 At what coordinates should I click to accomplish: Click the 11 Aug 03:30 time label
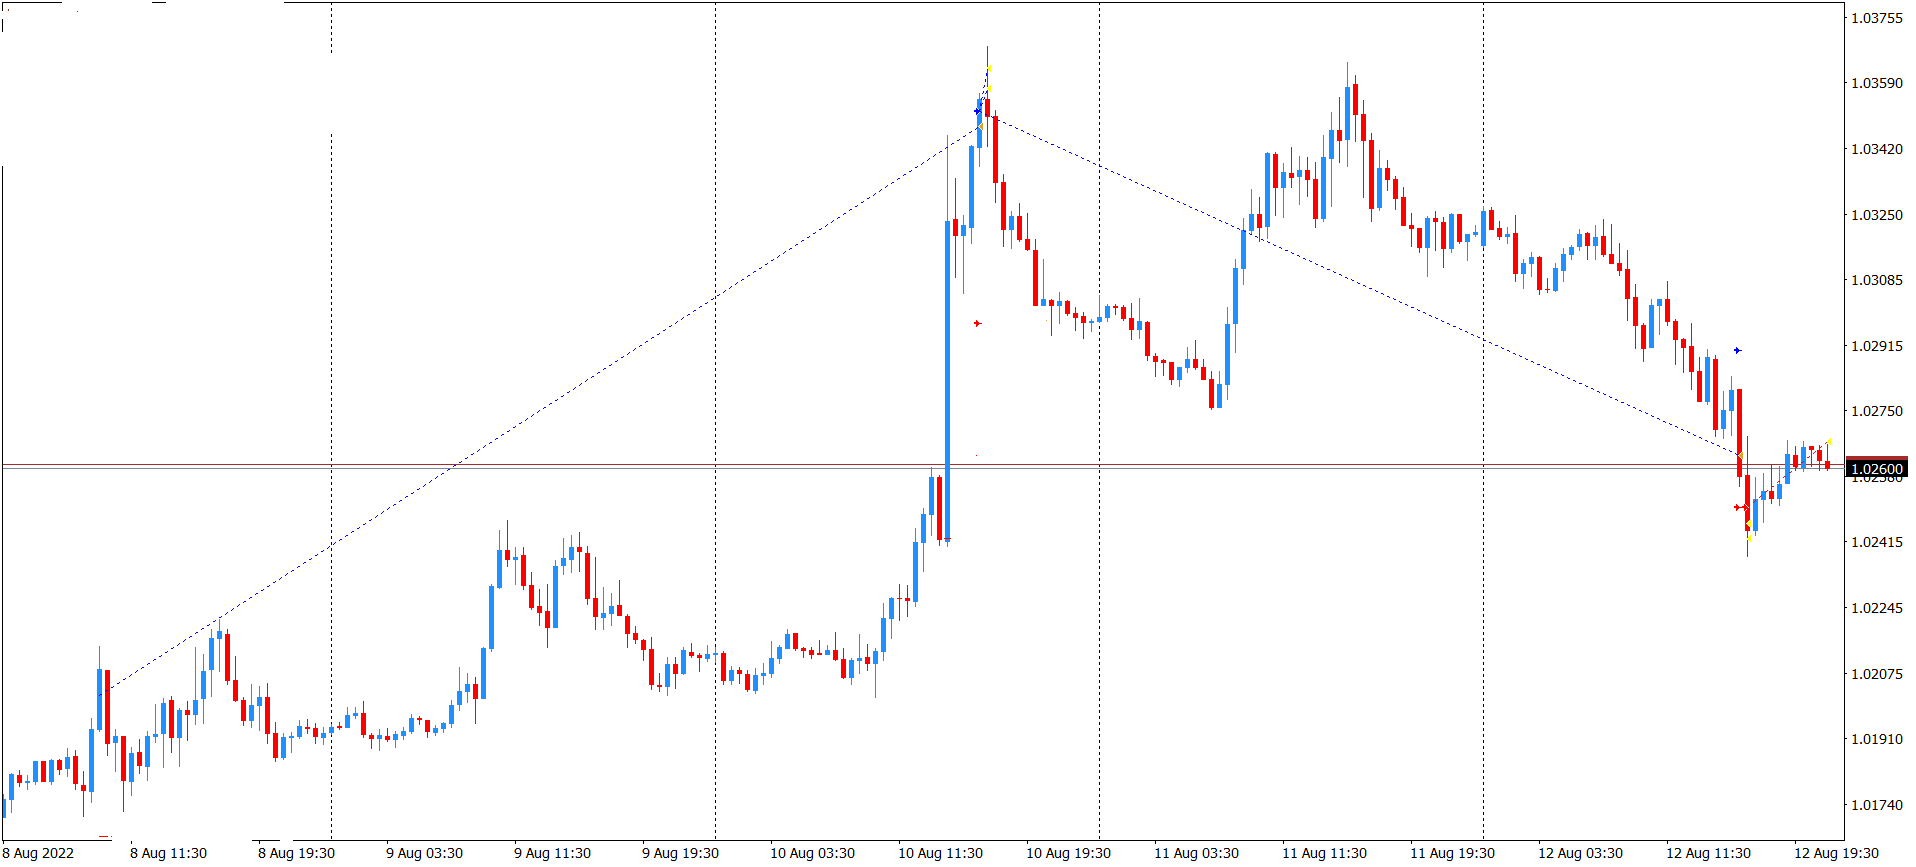pyautogui.click(x=1196, y=853)
